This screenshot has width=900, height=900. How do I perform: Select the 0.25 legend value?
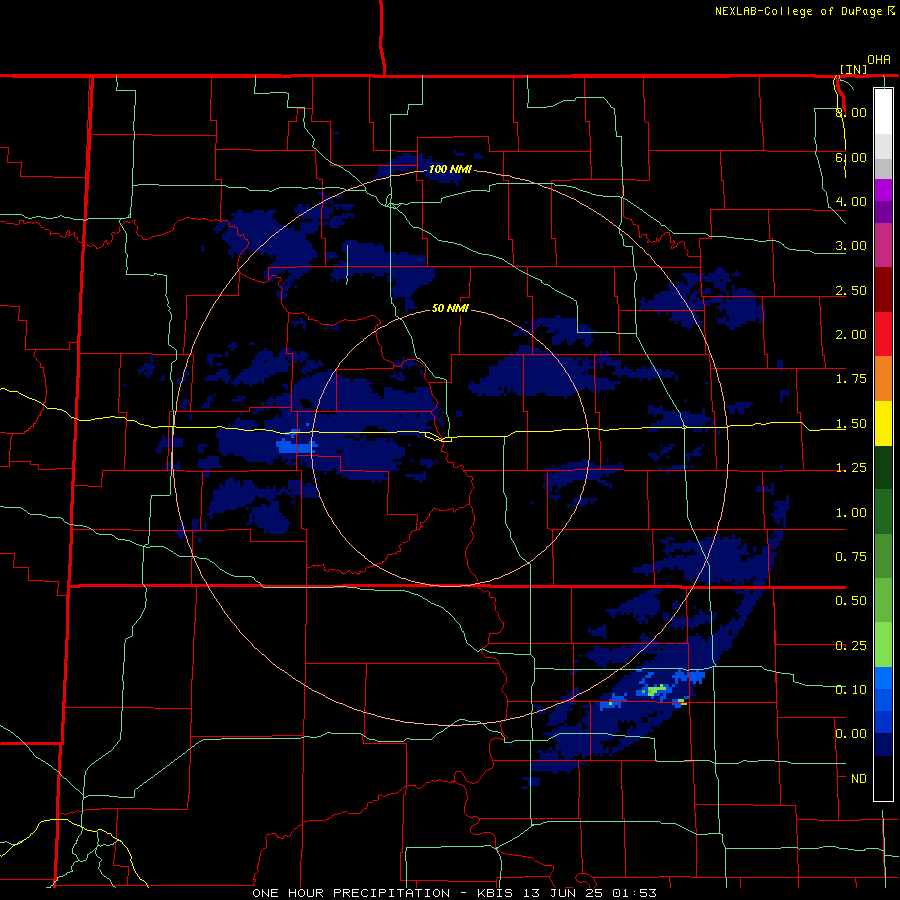coord(851,646)
